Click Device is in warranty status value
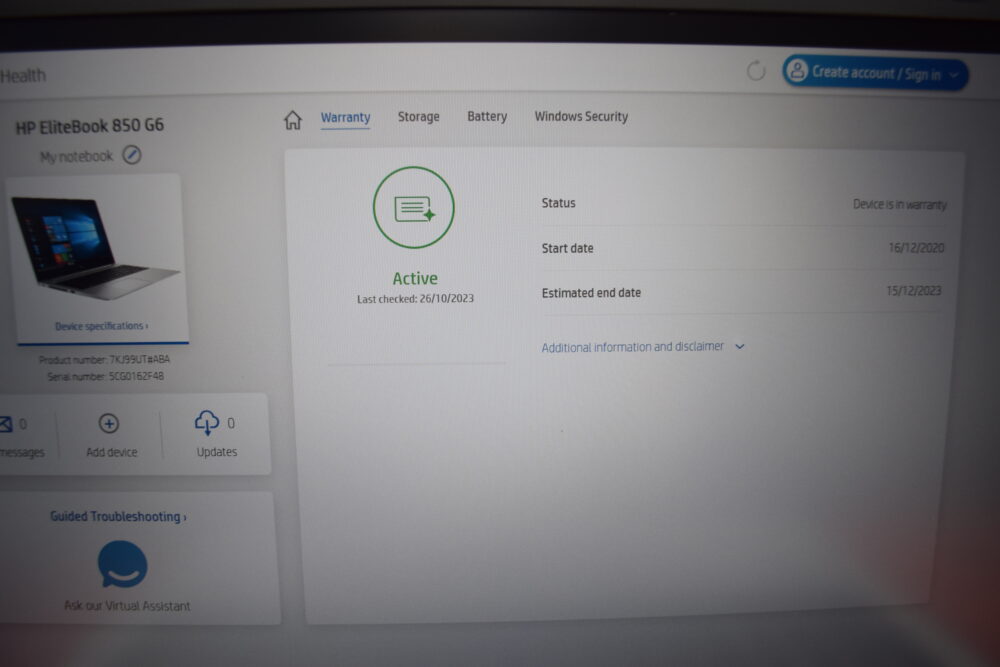1000x667 pixels. click(x=899, y=205)
